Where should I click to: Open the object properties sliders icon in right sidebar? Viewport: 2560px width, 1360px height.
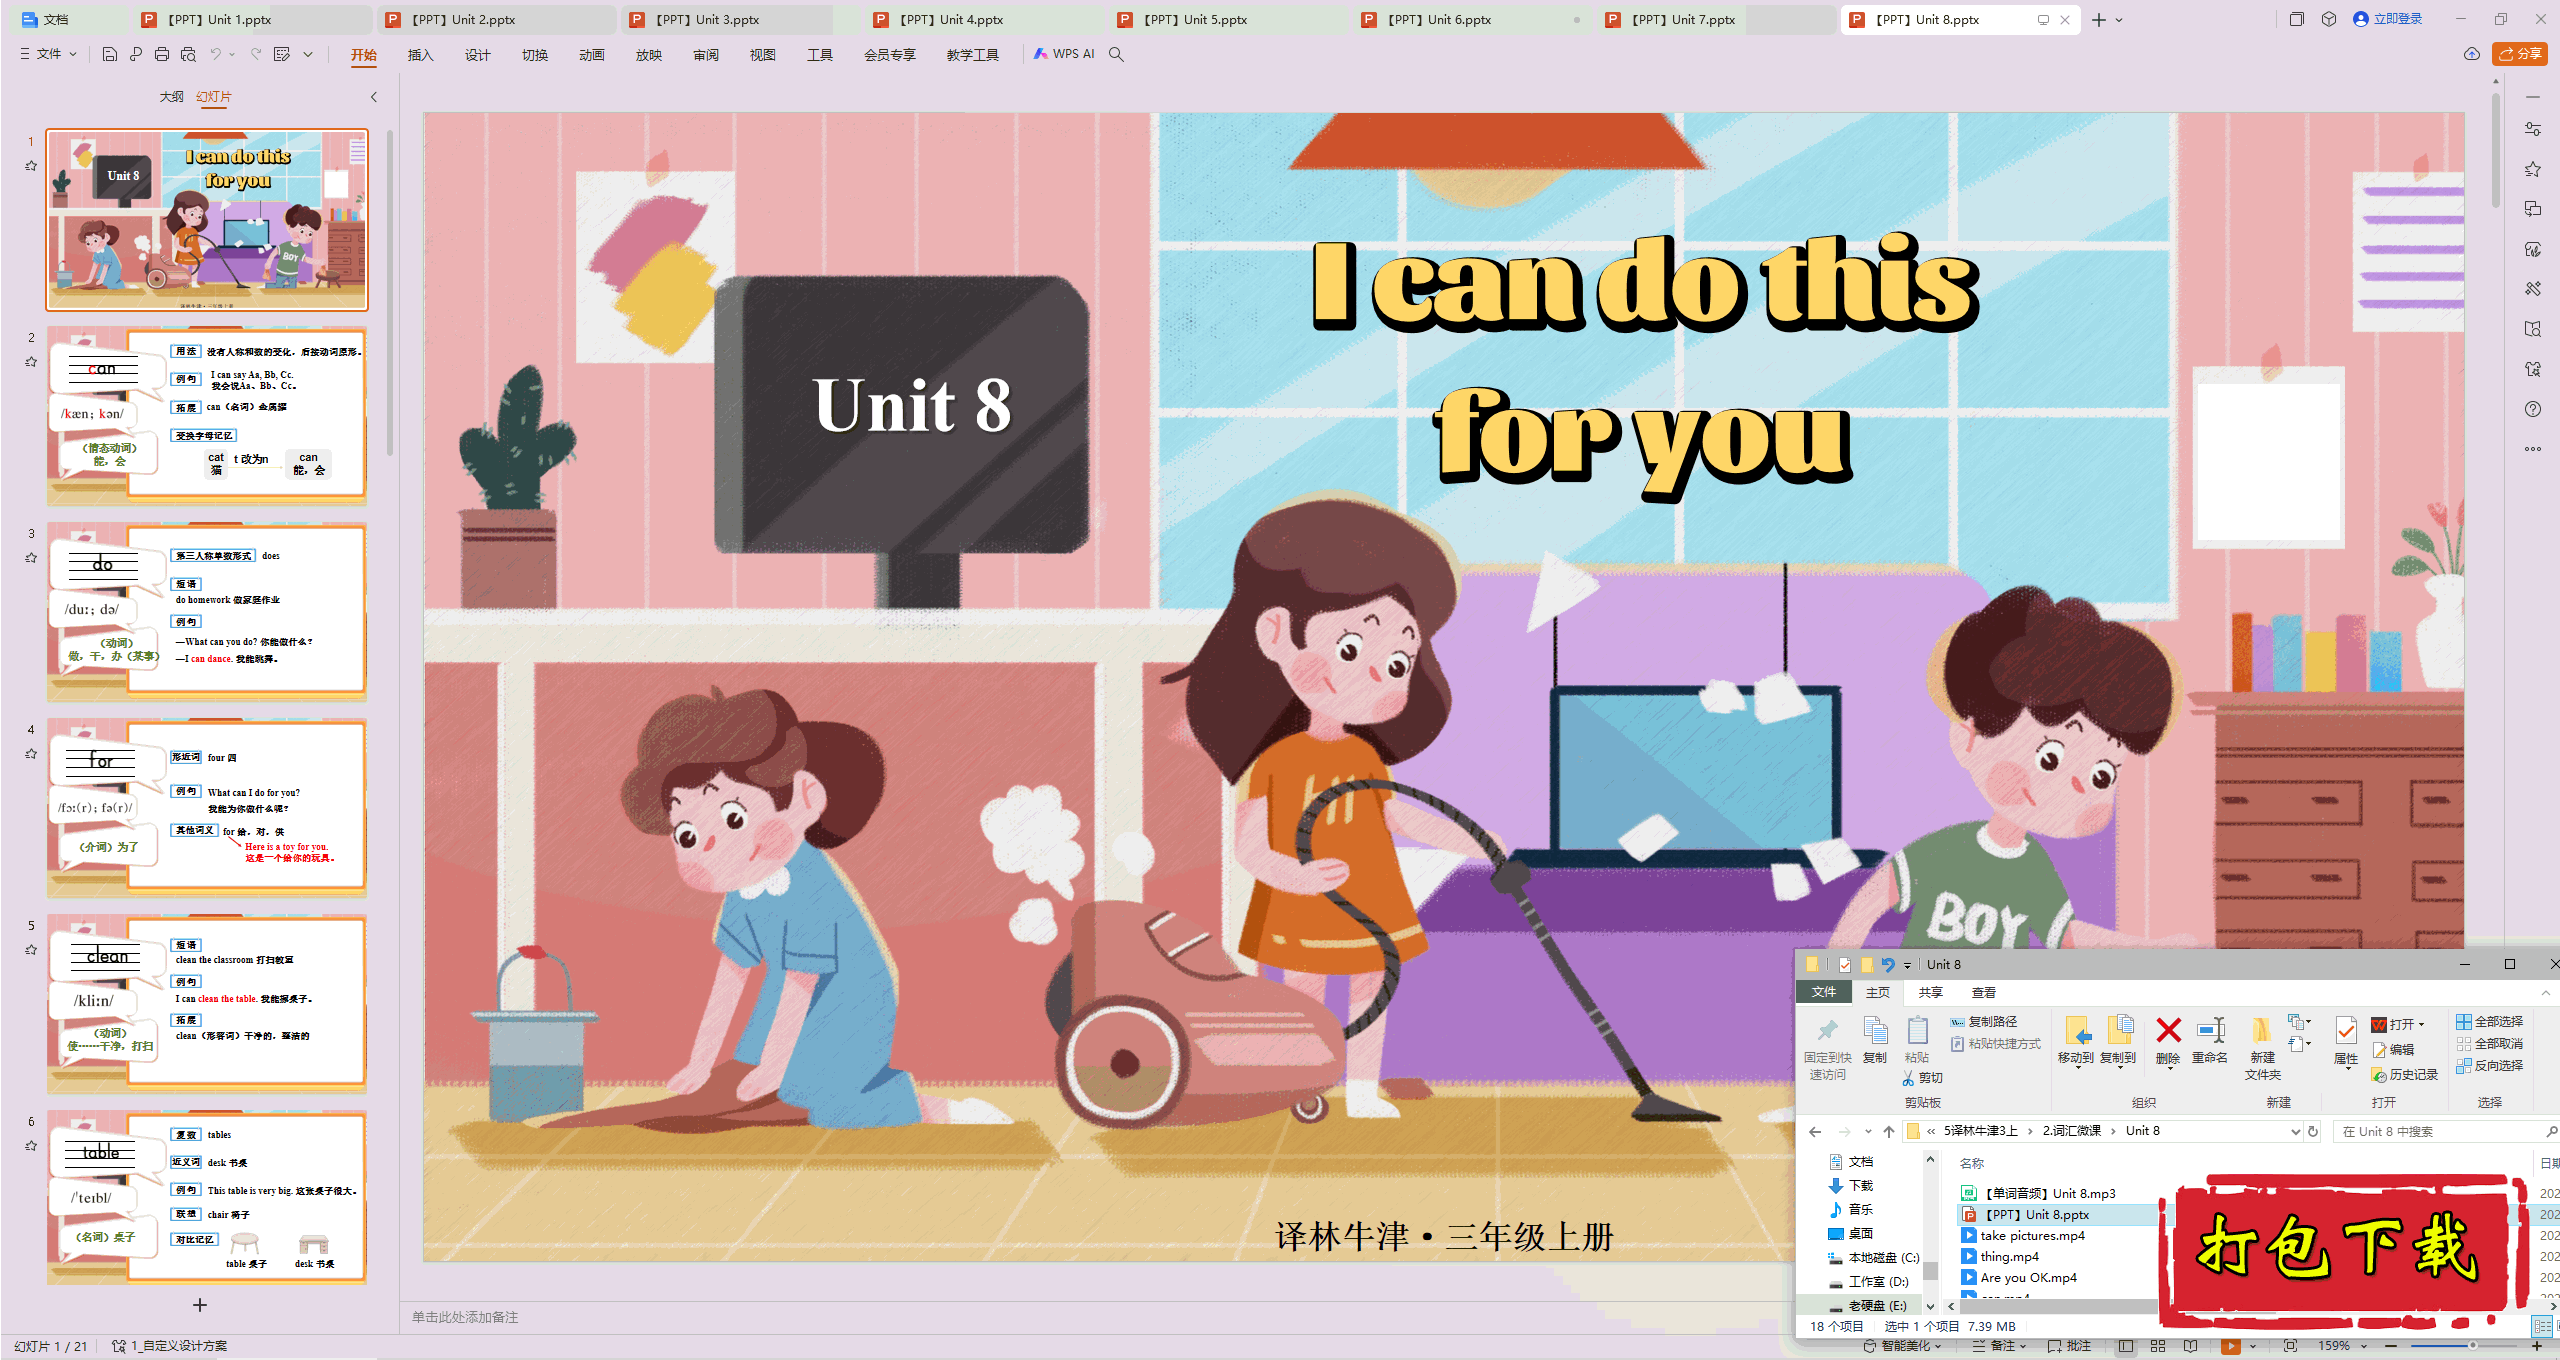tap(2533, 129)
